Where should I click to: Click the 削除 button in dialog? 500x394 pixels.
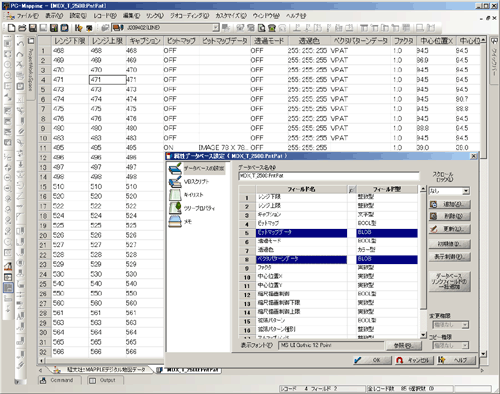[x=450, y=217]
